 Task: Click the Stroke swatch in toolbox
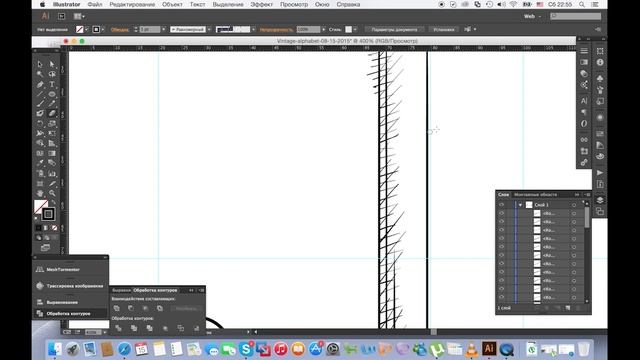coord(48,214)
